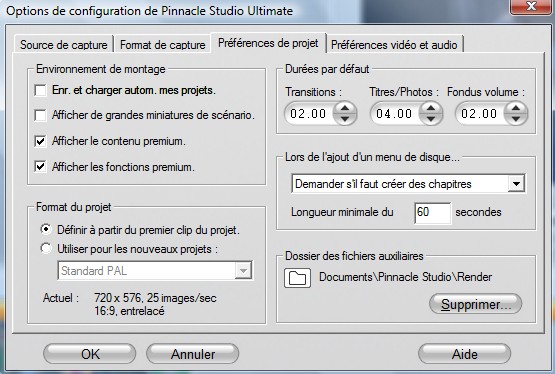Check 'Afficher de grandes miniatures de scénario'
555x374 pixels.
pos(40,115)
